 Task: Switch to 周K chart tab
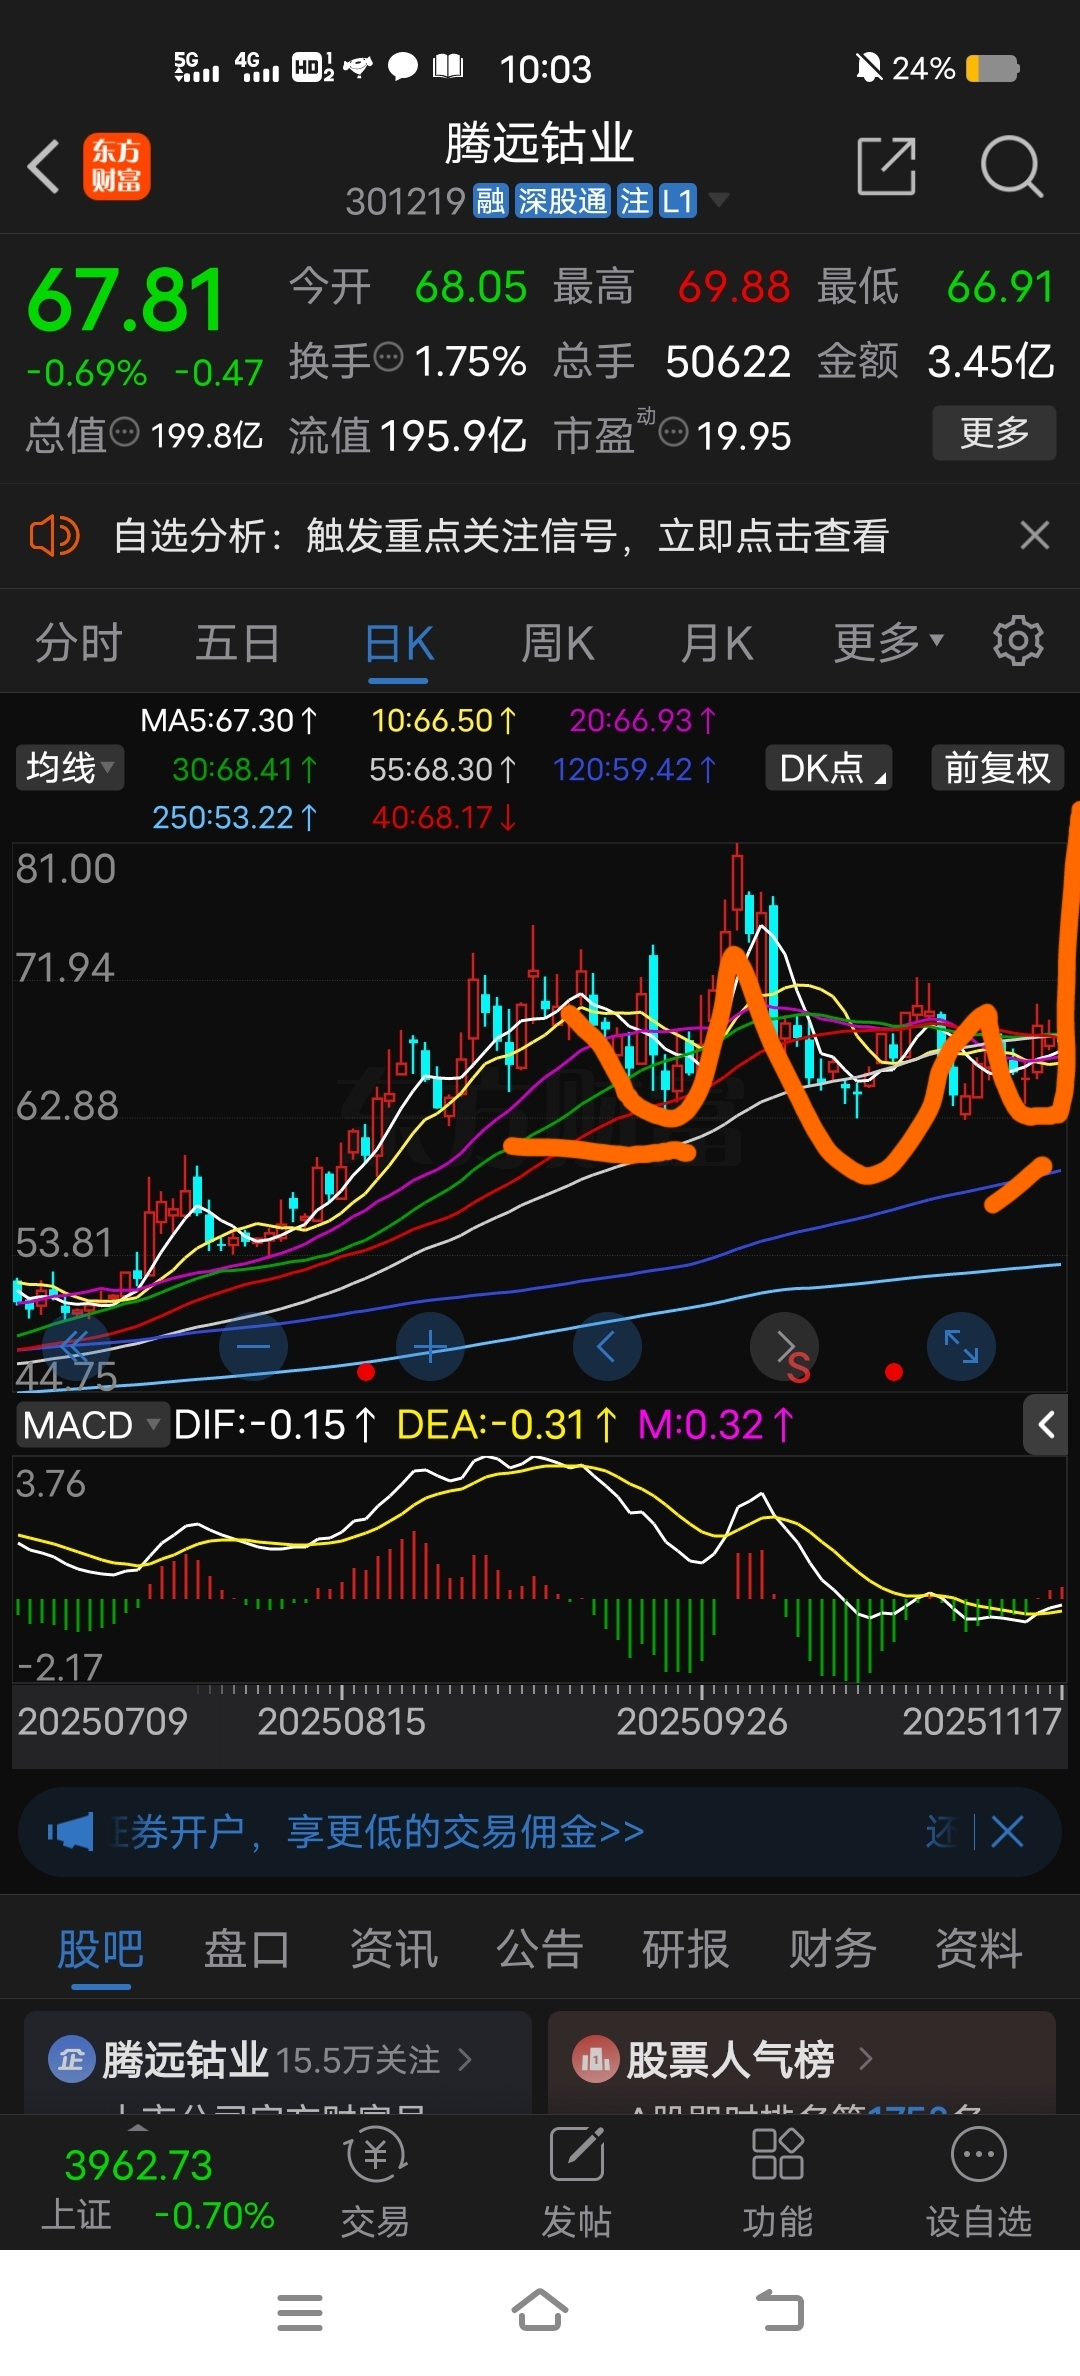[x=558, y=642]
